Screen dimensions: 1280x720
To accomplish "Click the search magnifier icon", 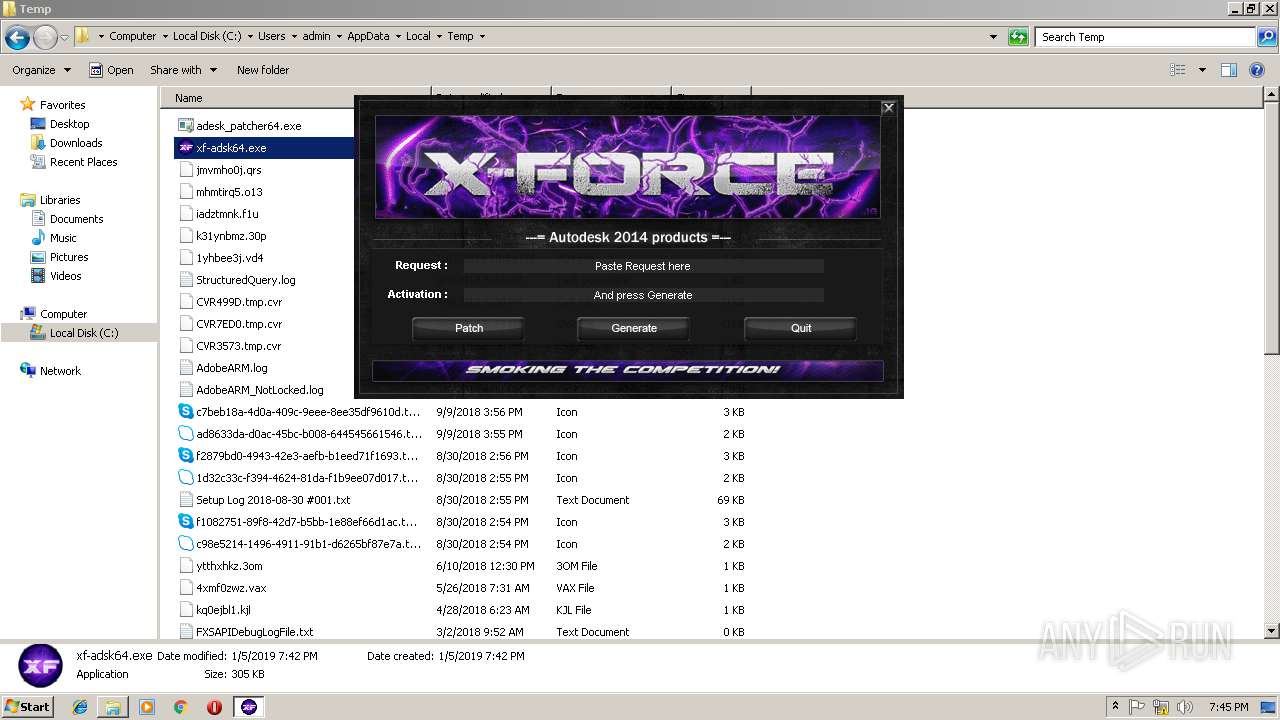I will click(1267, 37).
